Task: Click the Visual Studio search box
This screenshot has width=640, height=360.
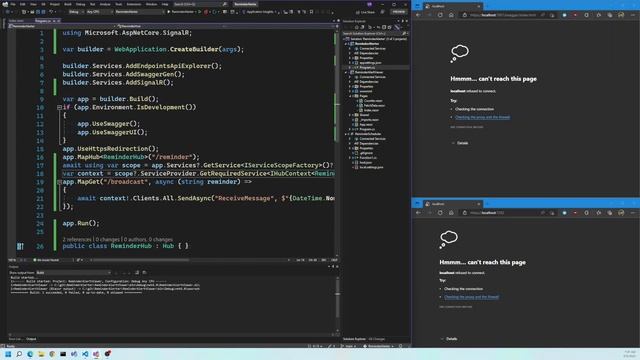Action: point(200,4)
